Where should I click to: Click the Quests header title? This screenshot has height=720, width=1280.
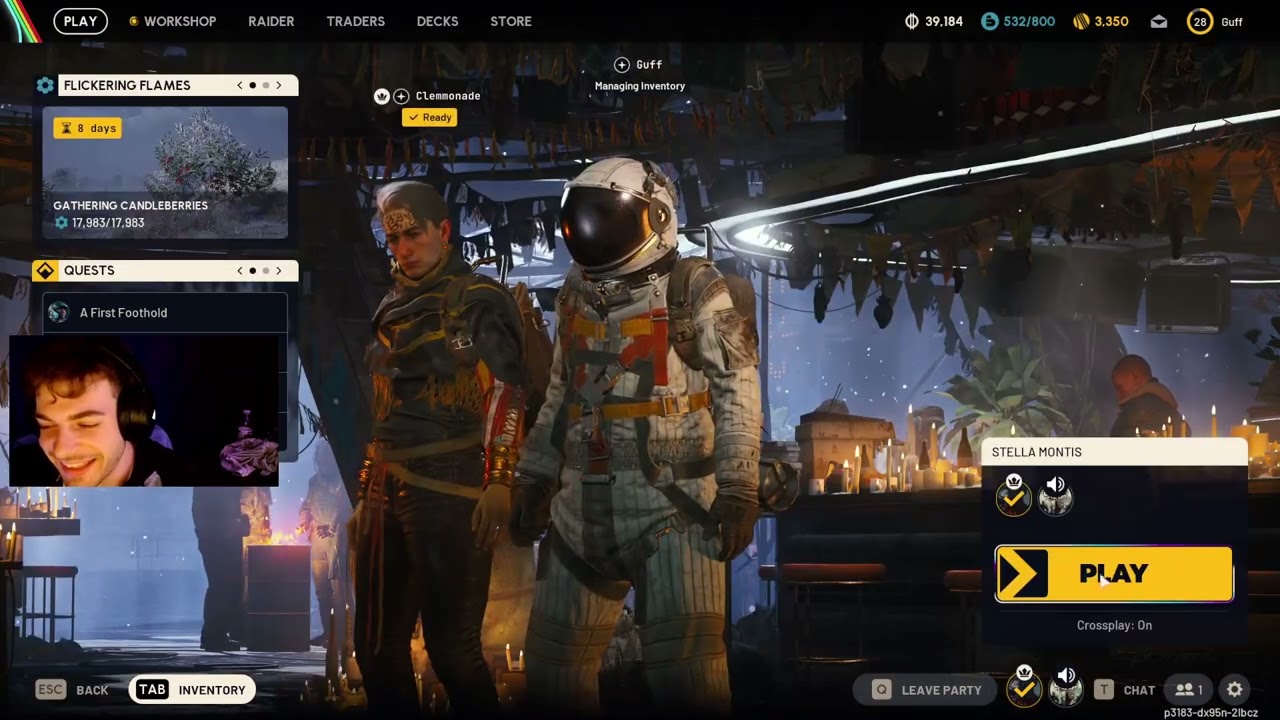[89, 270]
